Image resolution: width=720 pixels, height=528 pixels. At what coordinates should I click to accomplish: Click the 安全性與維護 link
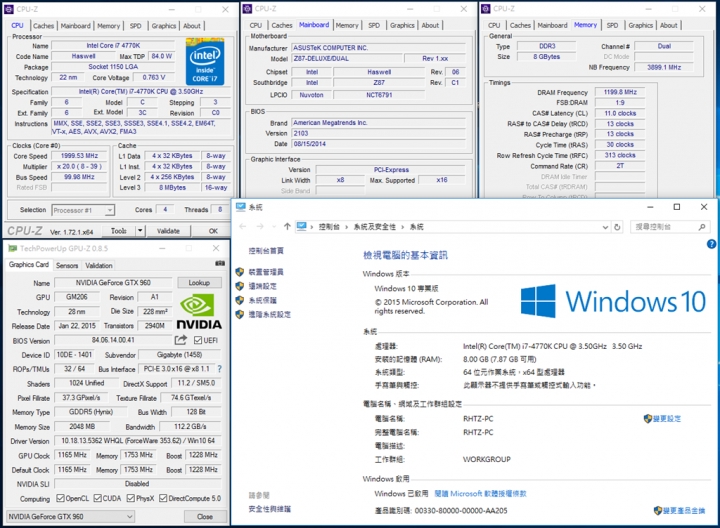point(270,509)
